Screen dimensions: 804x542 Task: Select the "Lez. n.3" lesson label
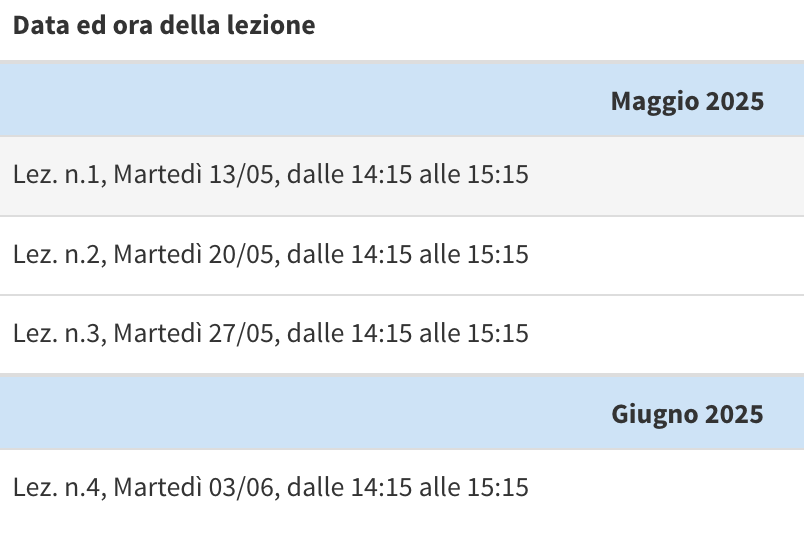(x=58, y=332)
